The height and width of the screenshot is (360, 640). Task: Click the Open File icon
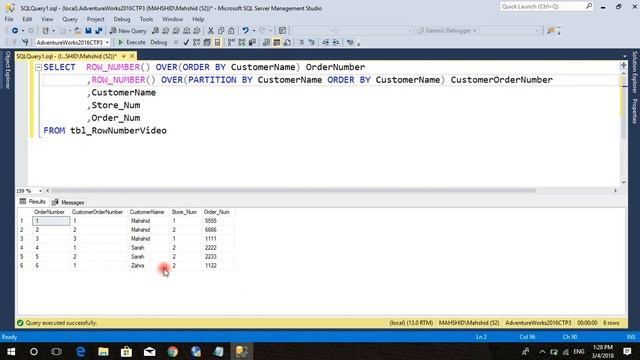(x=77, y=31)
